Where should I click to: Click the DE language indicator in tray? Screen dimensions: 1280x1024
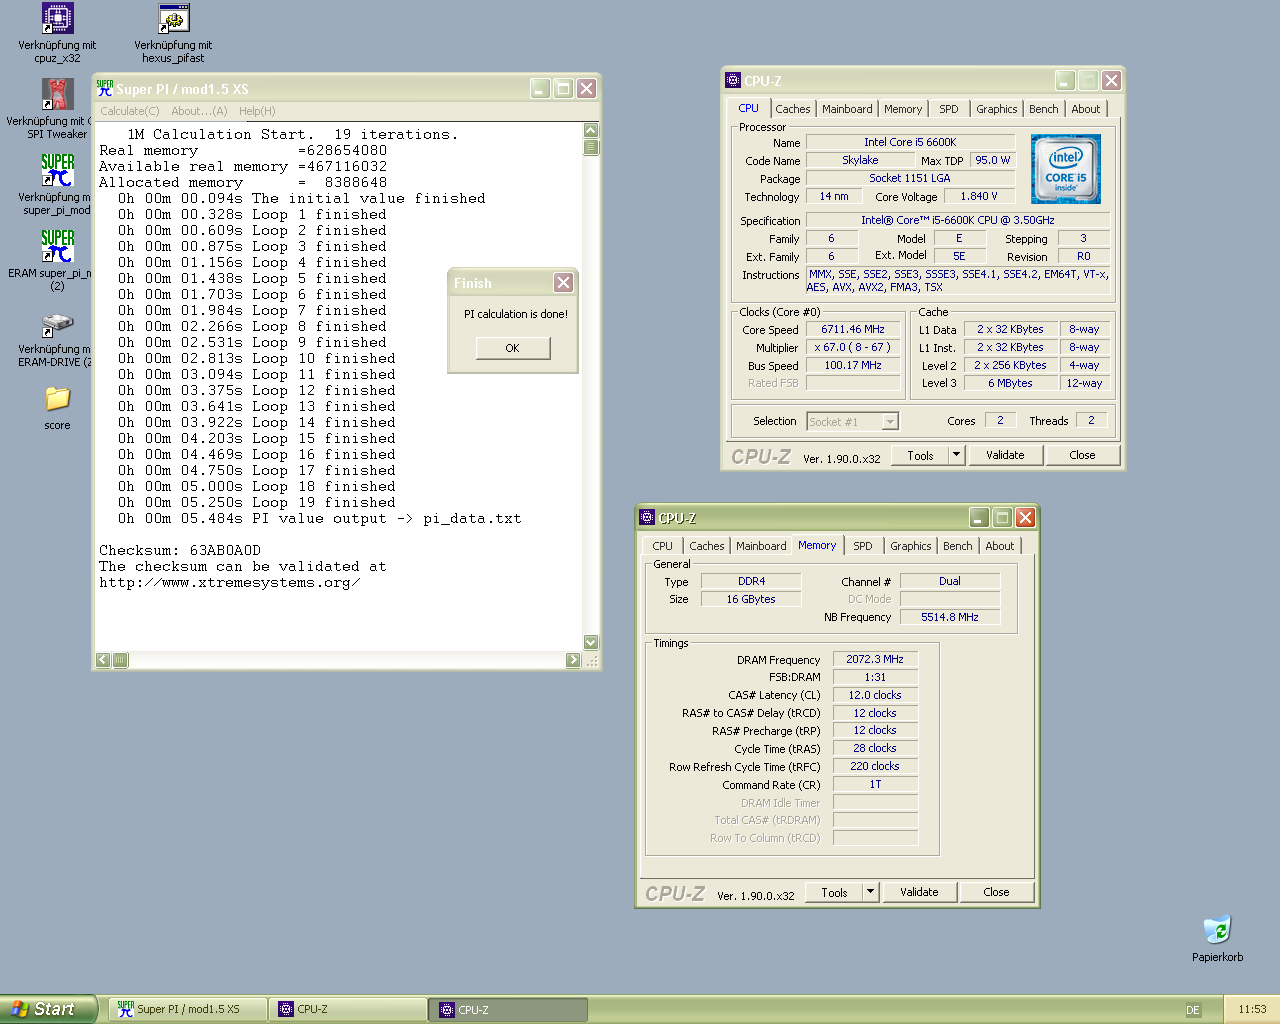tap(1192, 1010)
